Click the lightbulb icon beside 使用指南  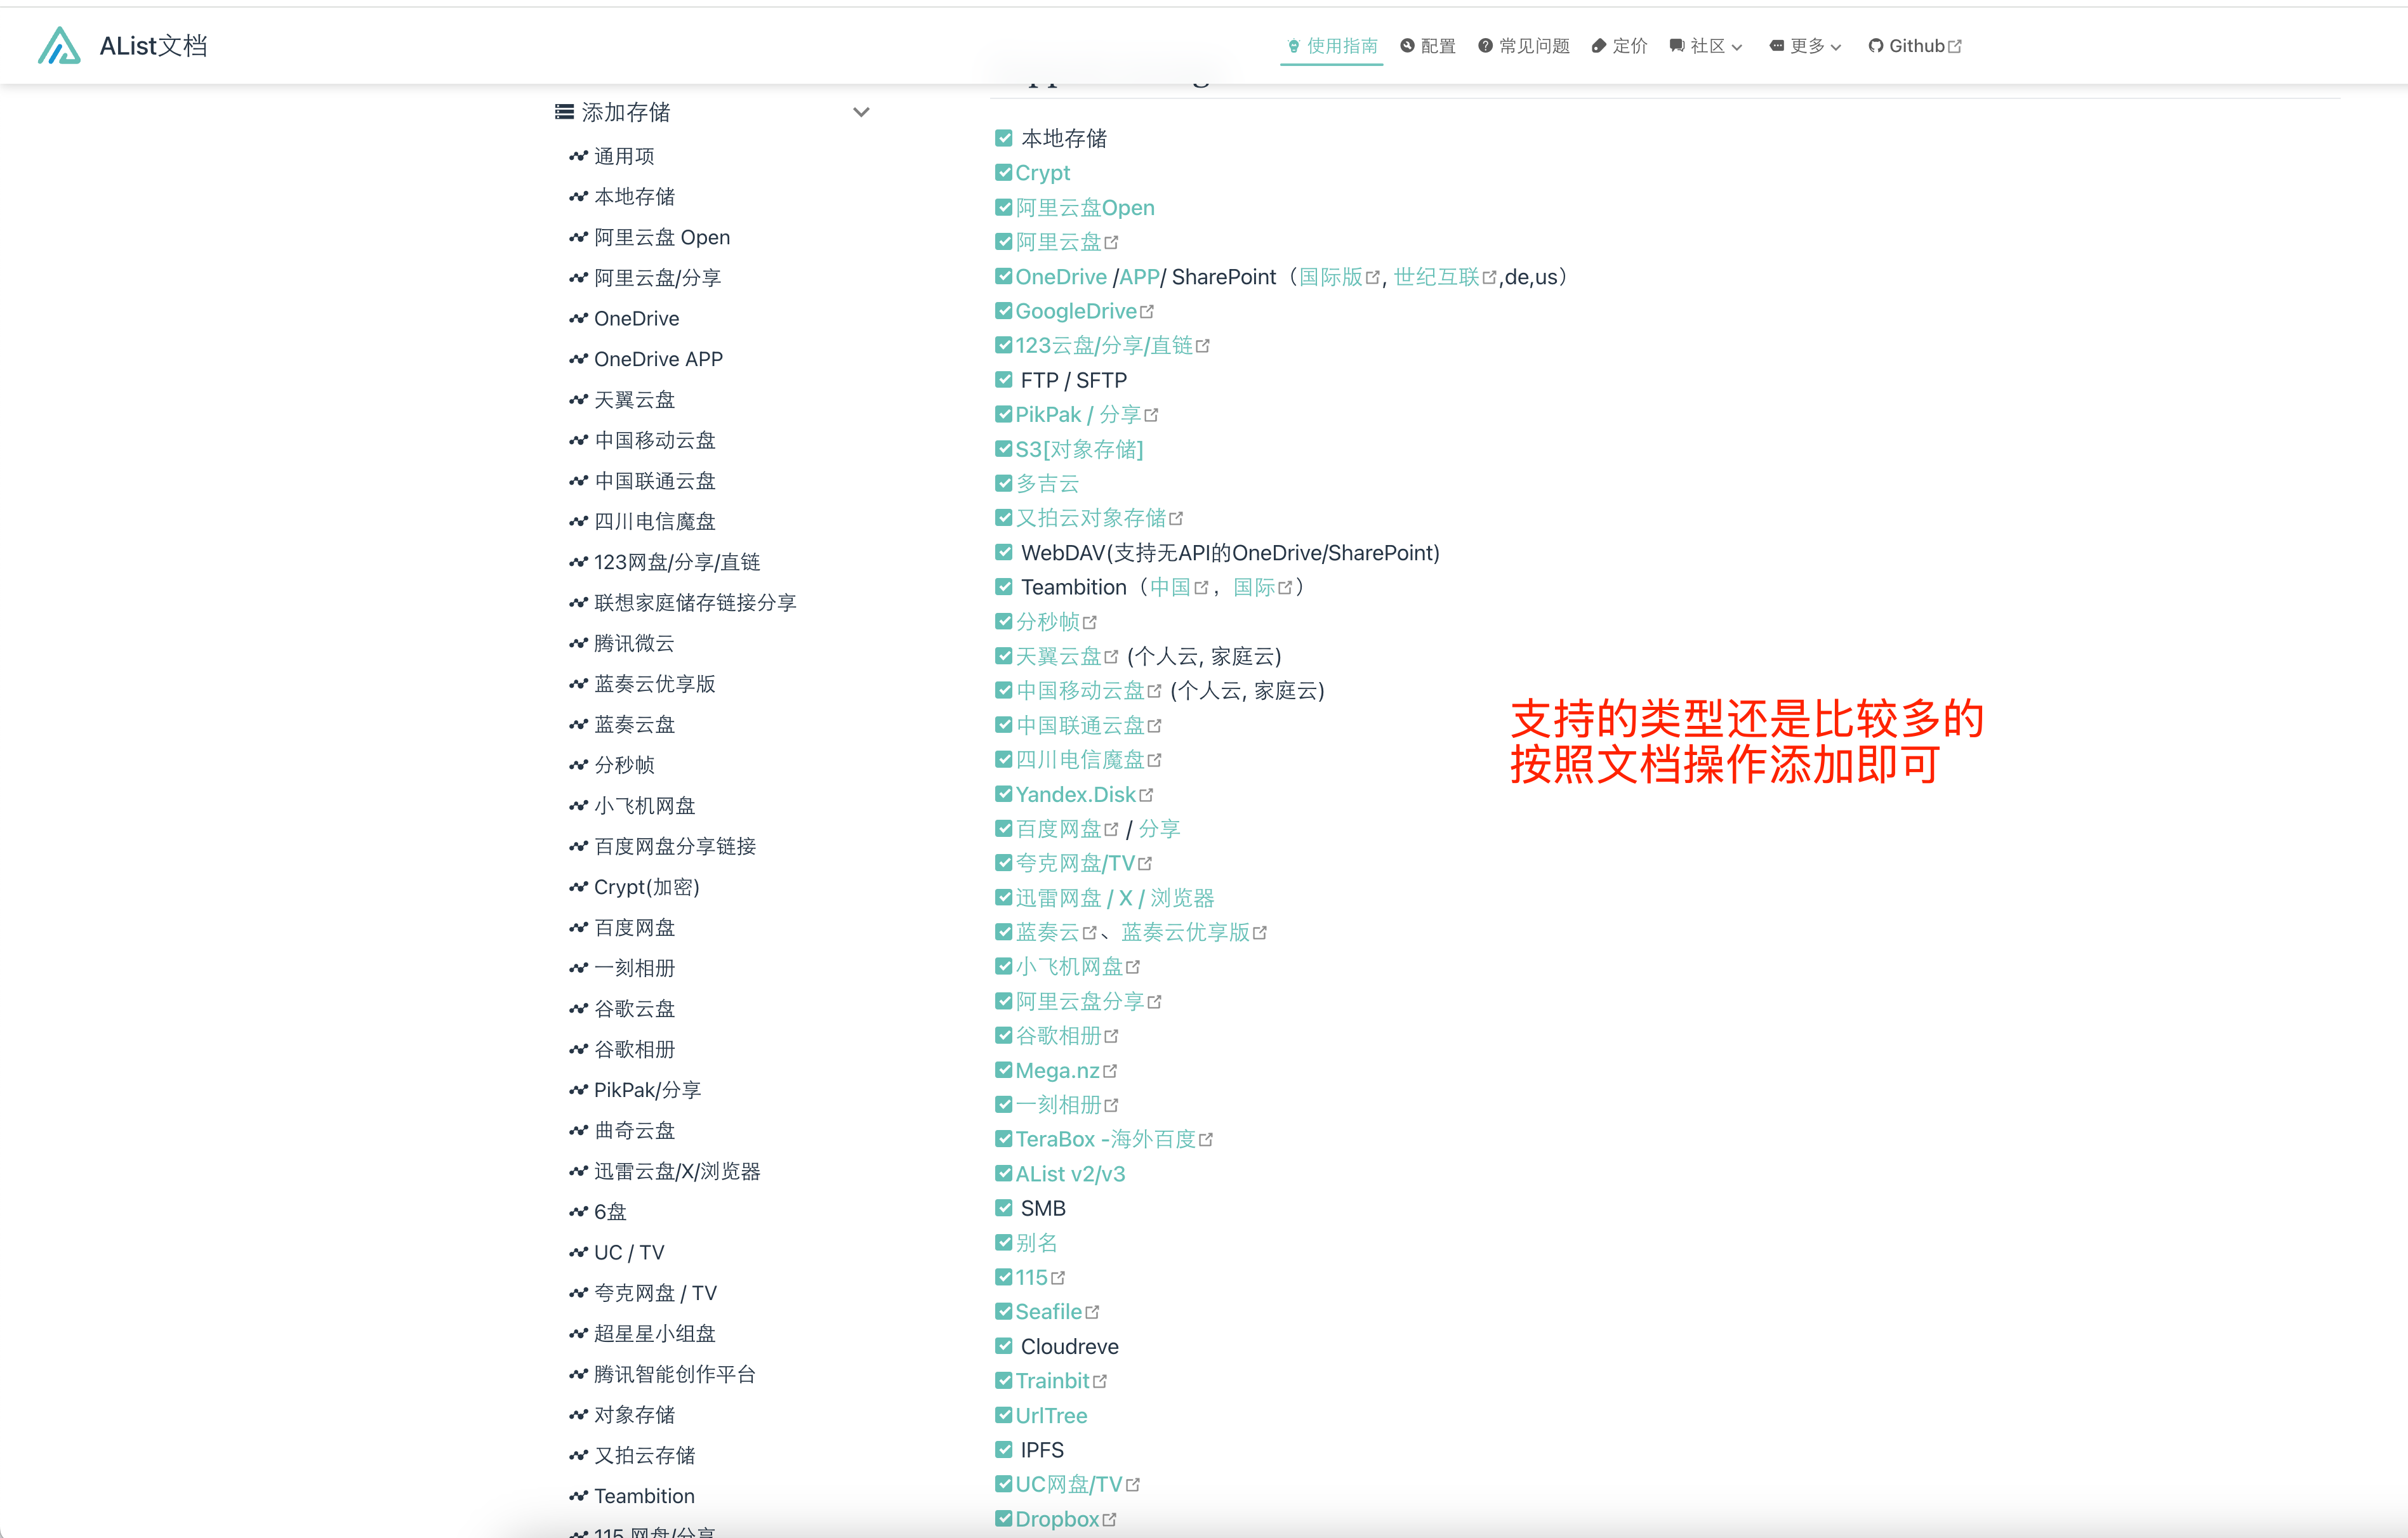(x=1293, y=46)
